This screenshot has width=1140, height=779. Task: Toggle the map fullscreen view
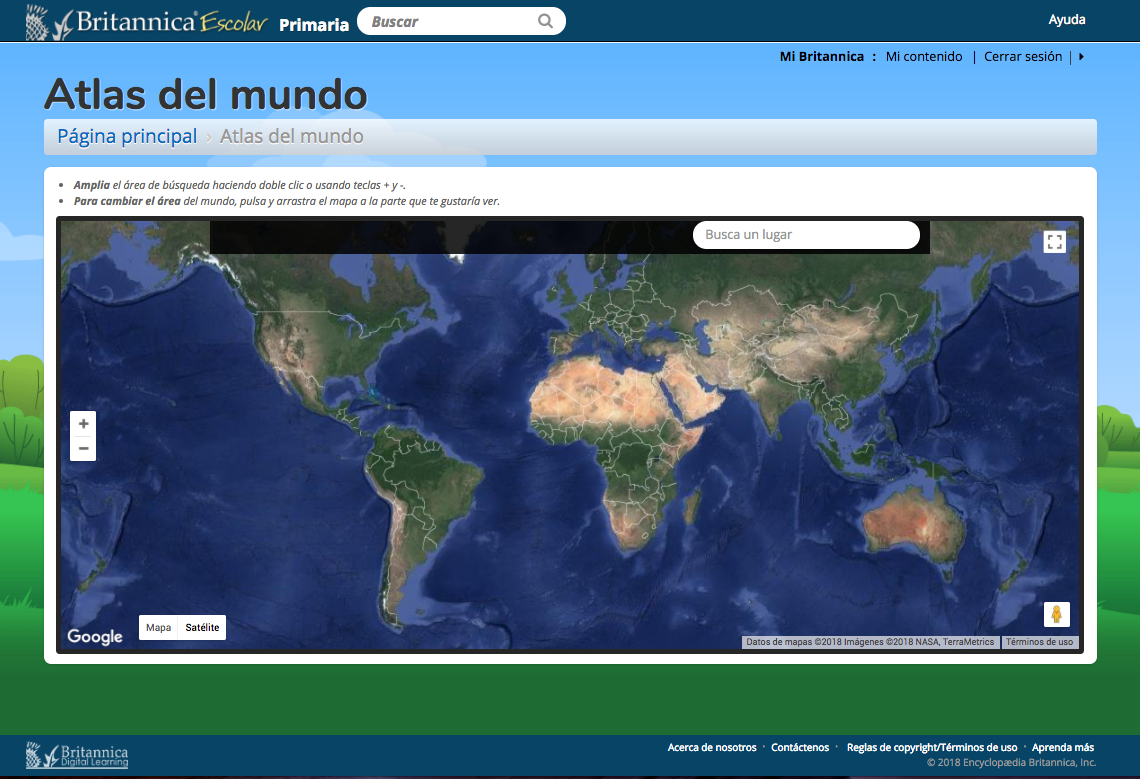point(1054,241)
